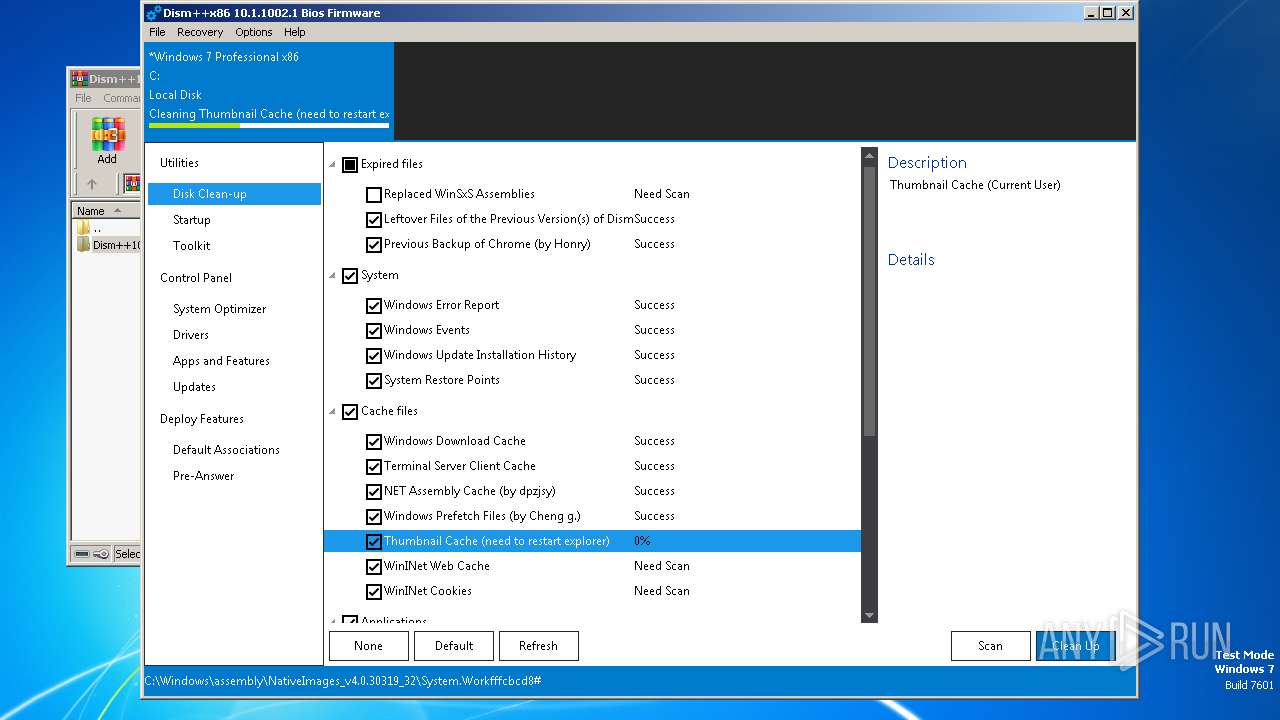Viewport: 1280px width, 720px height.
Task: Uncheck Windows Error Report
Action: tap(374, 306)
